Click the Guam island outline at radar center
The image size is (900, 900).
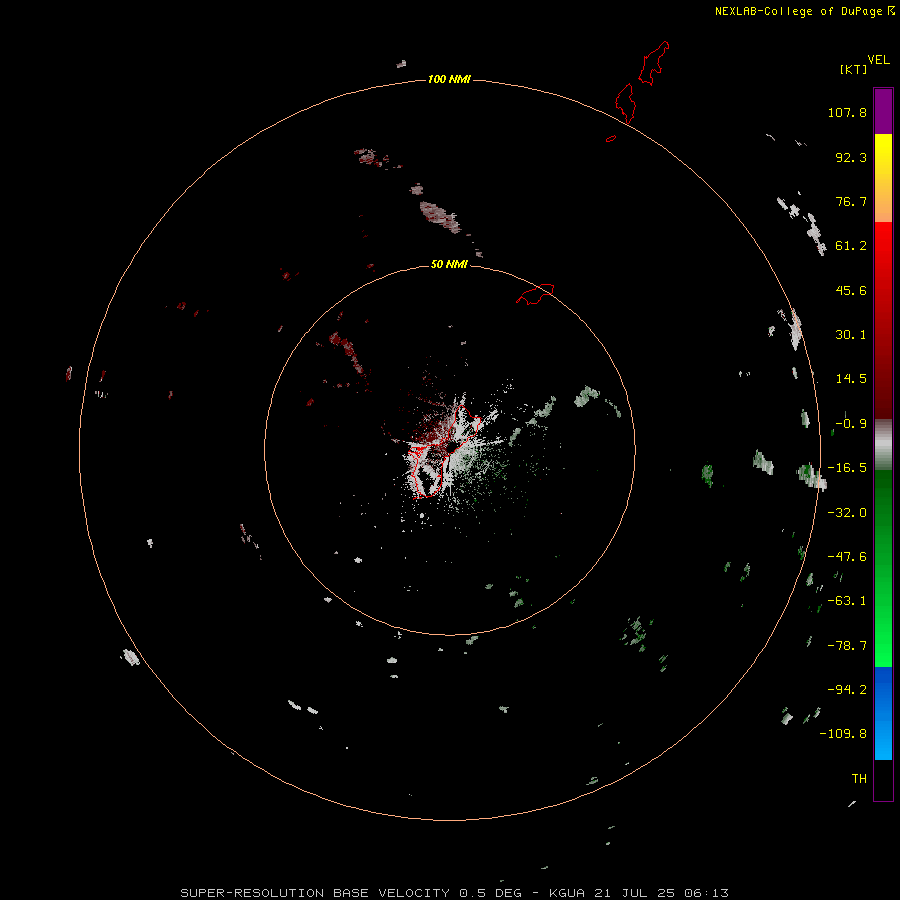pyautogui.click(x=447, y=453)
